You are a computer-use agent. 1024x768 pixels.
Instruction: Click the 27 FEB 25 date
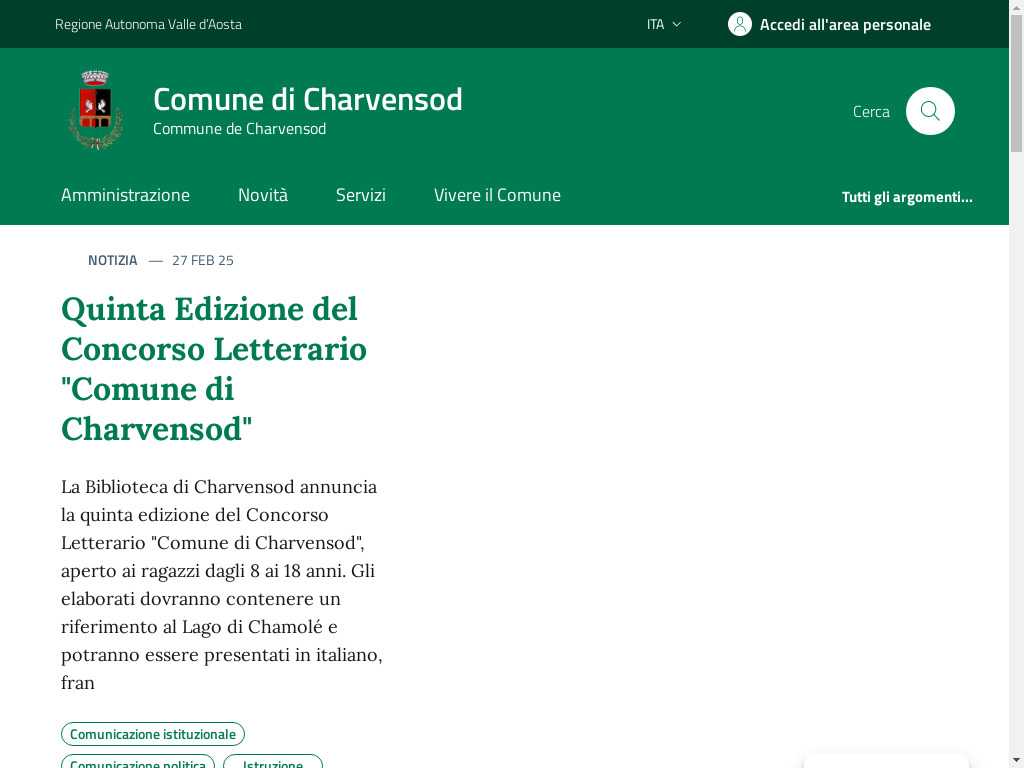pos(202,261)
